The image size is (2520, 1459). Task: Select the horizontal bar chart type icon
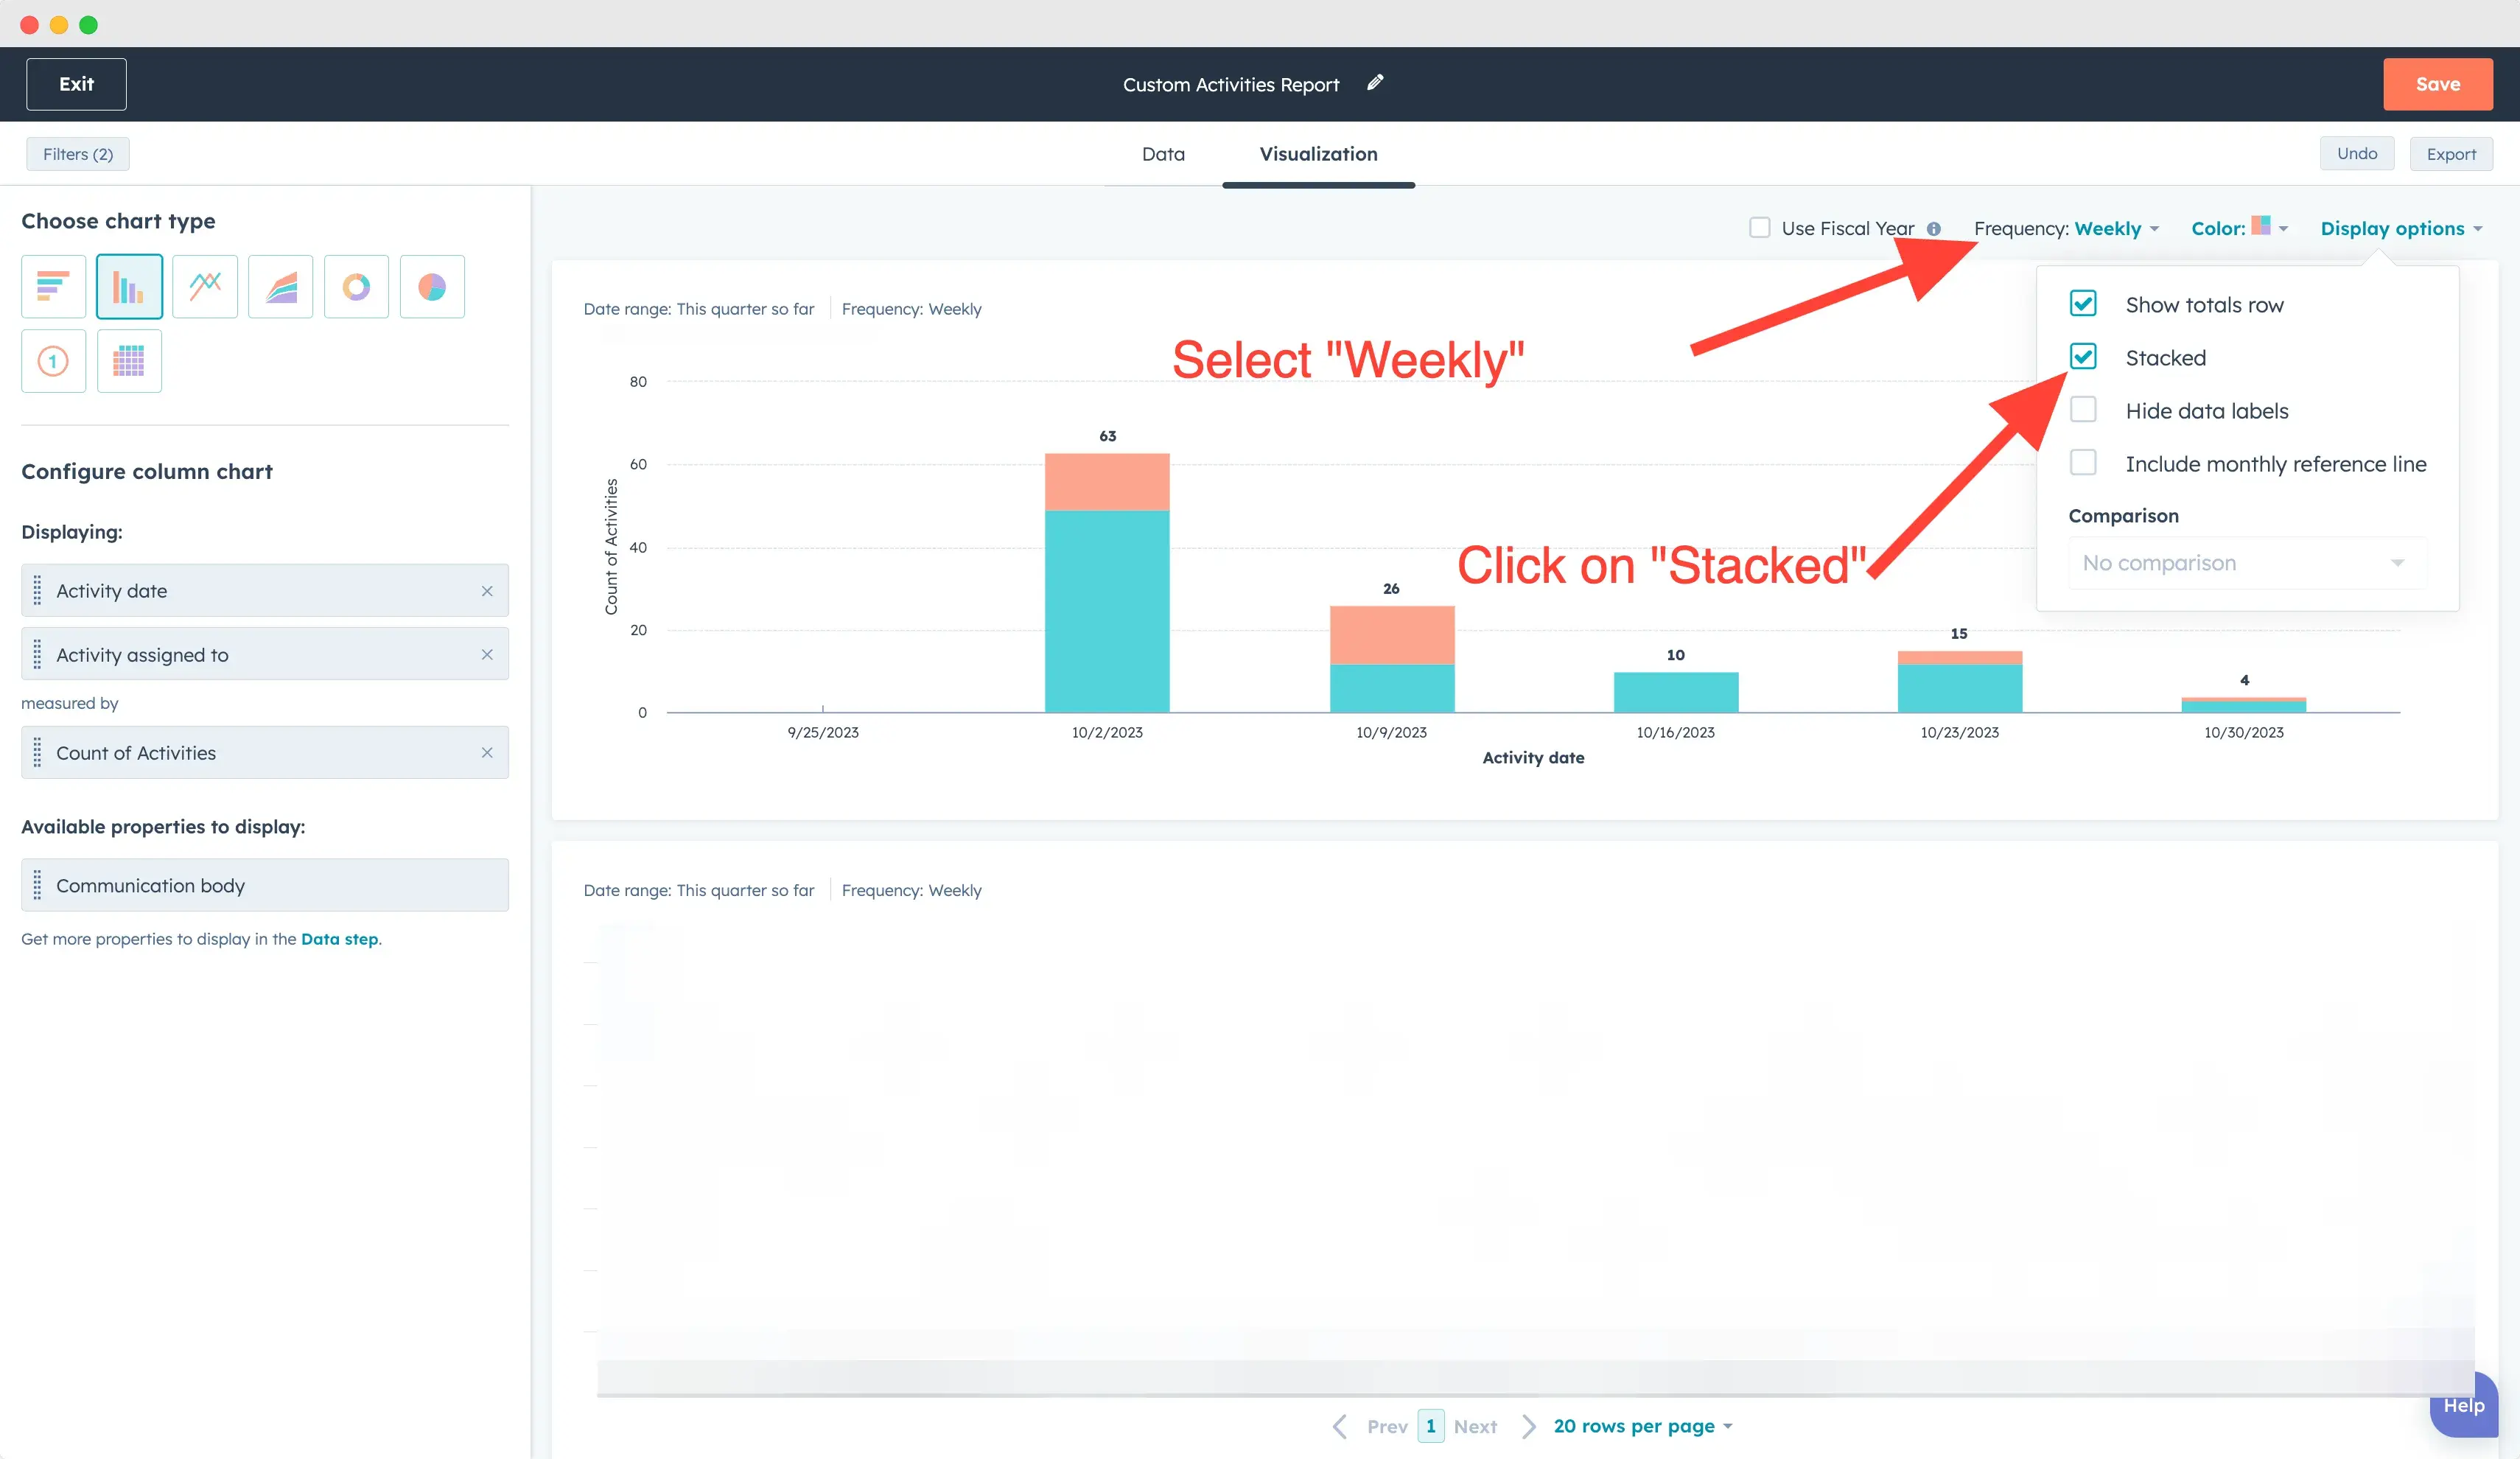[53, 287]
